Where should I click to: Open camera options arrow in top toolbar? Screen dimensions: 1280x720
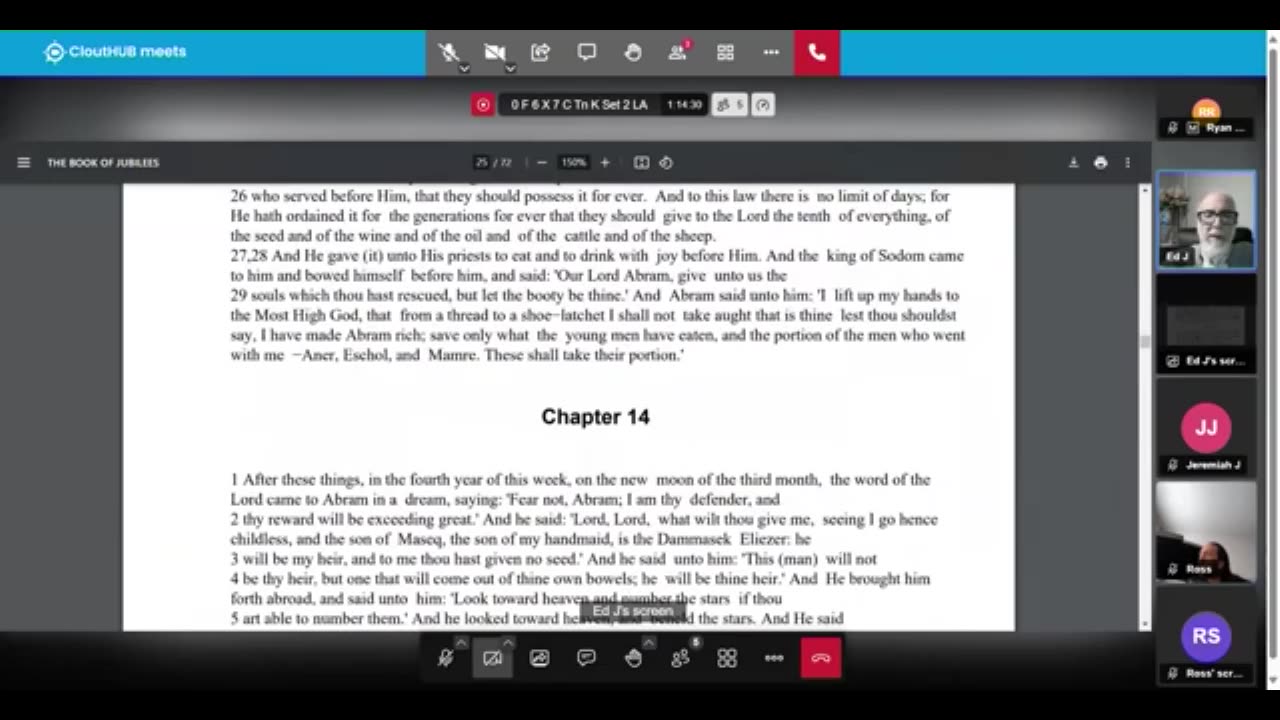pos(510,69)
